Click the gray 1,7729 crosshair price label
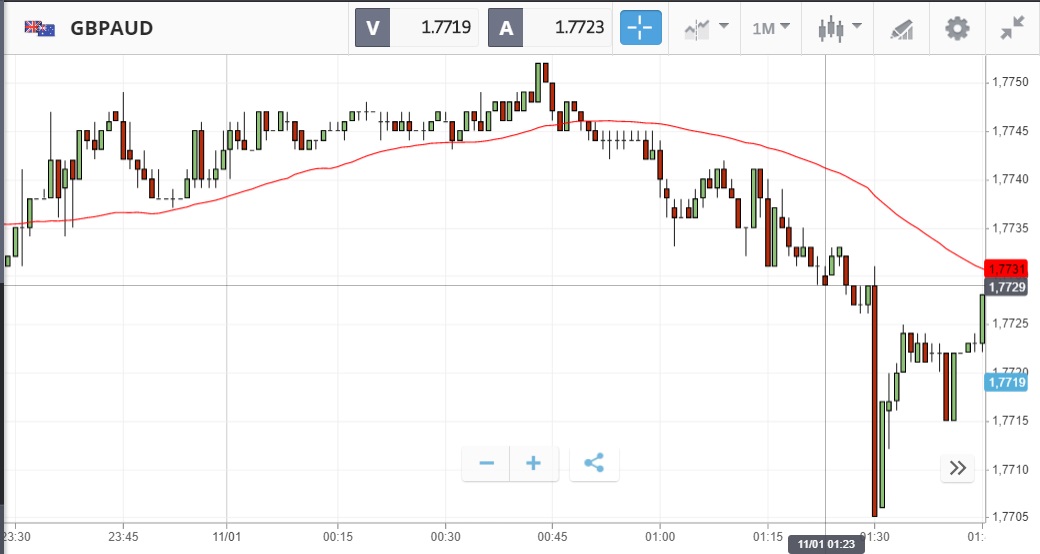 pyautogui.click(x=1005, y=287)
